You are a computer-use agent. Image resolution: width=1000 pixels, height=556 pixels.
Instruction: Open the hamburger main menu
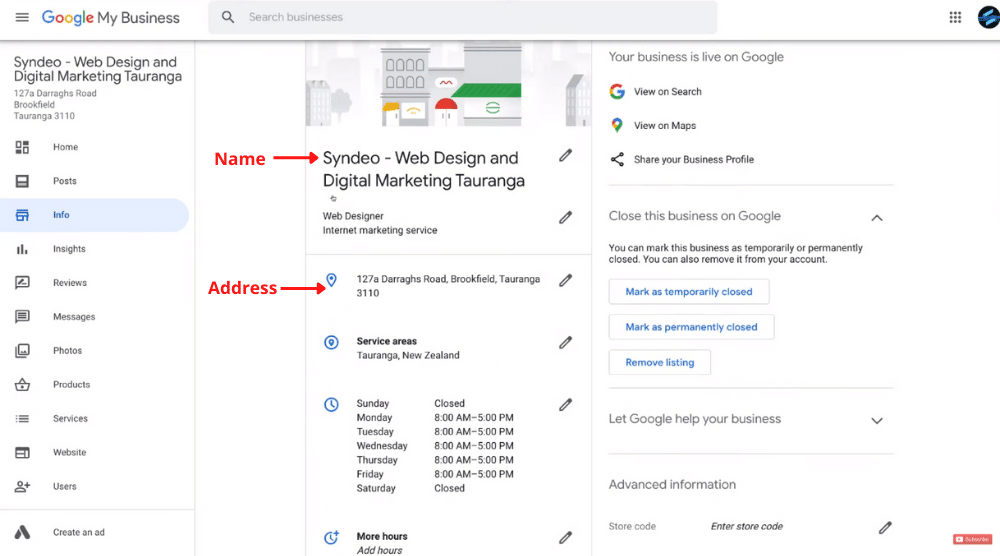click(22, 17)
